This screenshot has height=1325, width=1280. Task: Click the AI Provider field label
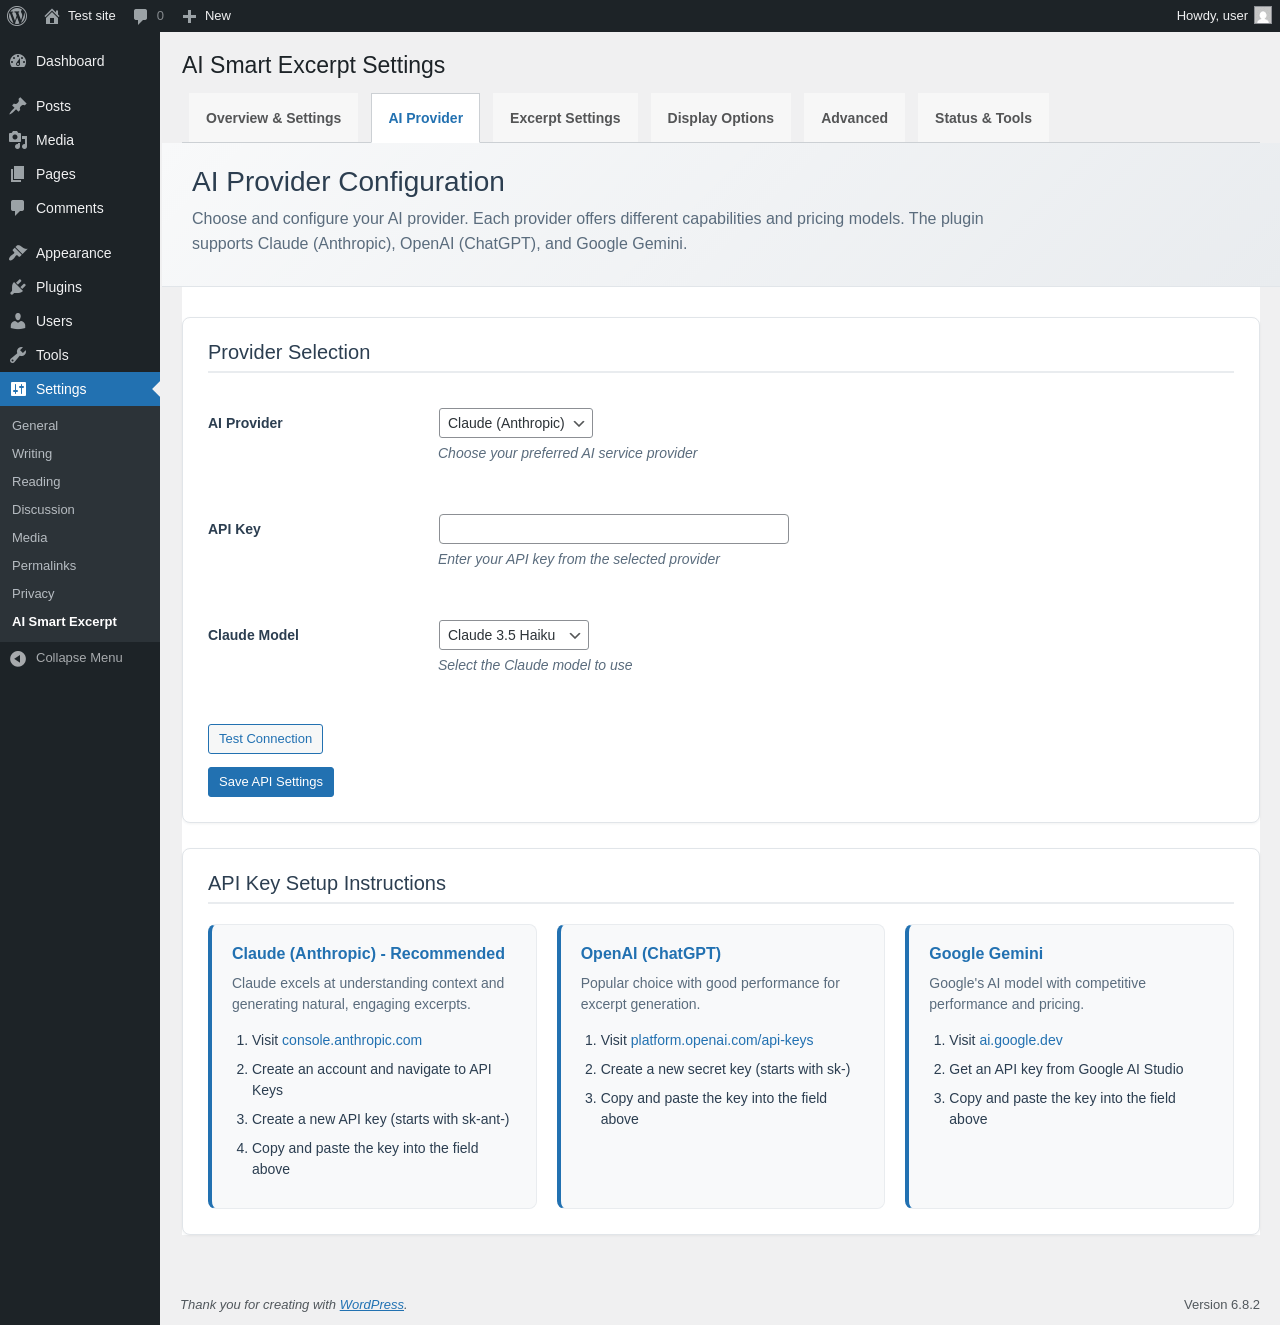point(245,423)
